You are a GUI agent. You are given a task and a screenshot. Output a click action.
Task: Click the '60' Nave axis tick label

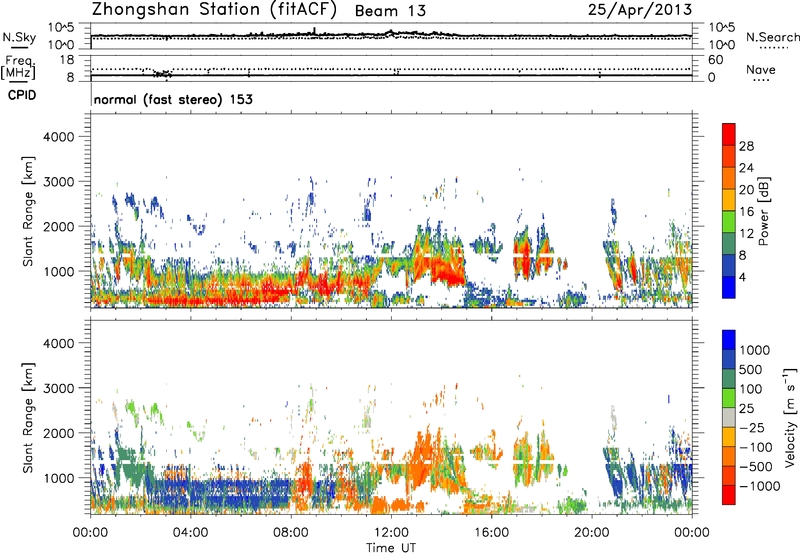[x=716, y=60]
